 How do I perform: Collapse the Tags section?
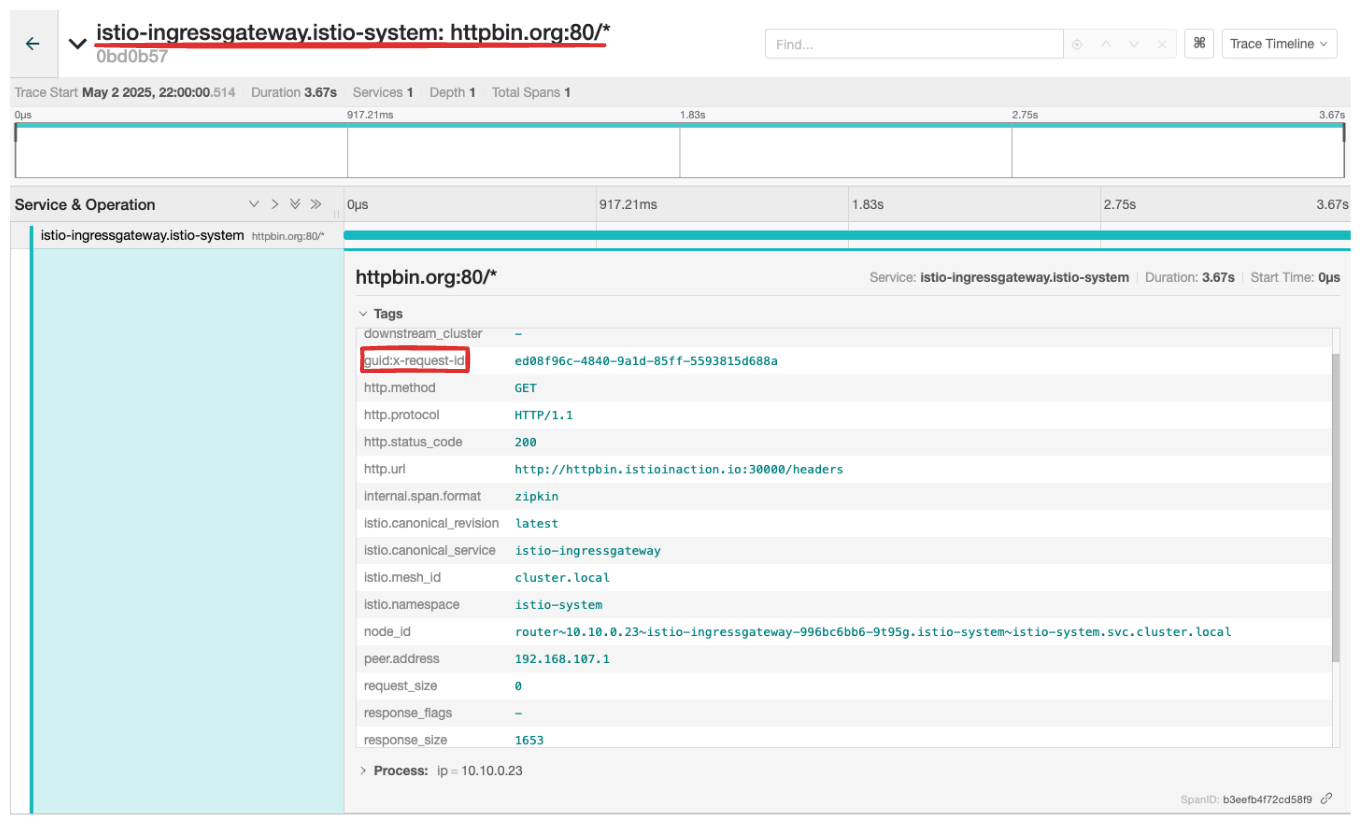380,313
